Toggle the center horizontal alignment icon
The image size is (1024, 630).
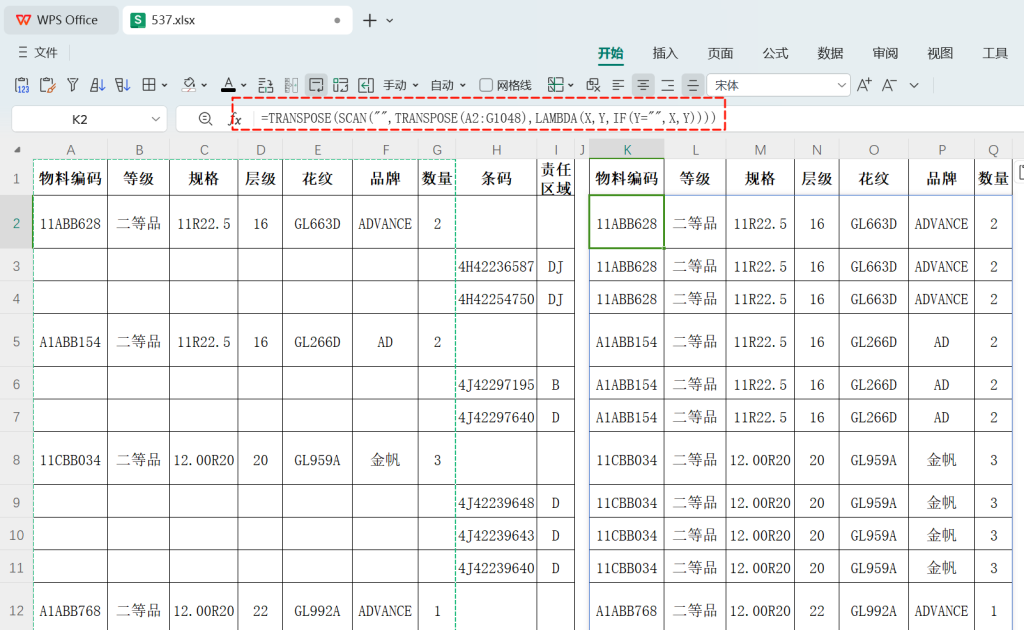[643, 85]
